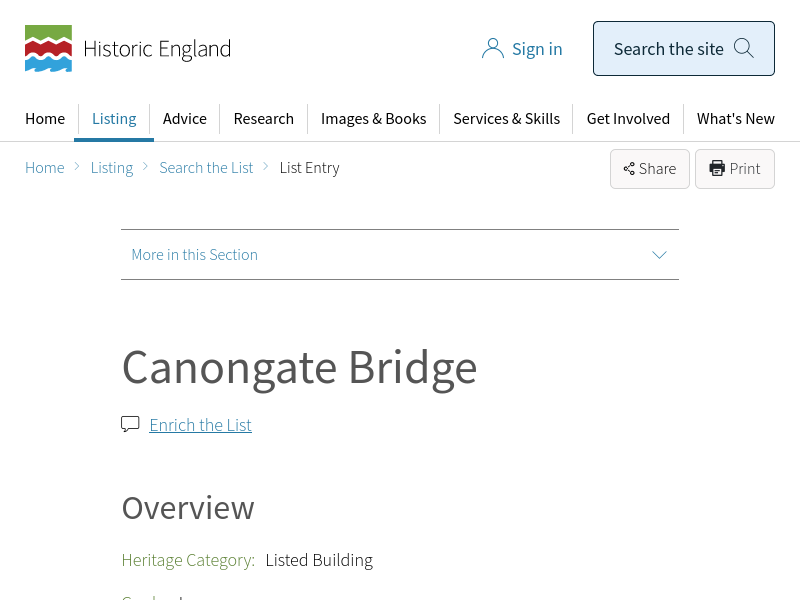Click the Share icon

[x=629, y=169]
